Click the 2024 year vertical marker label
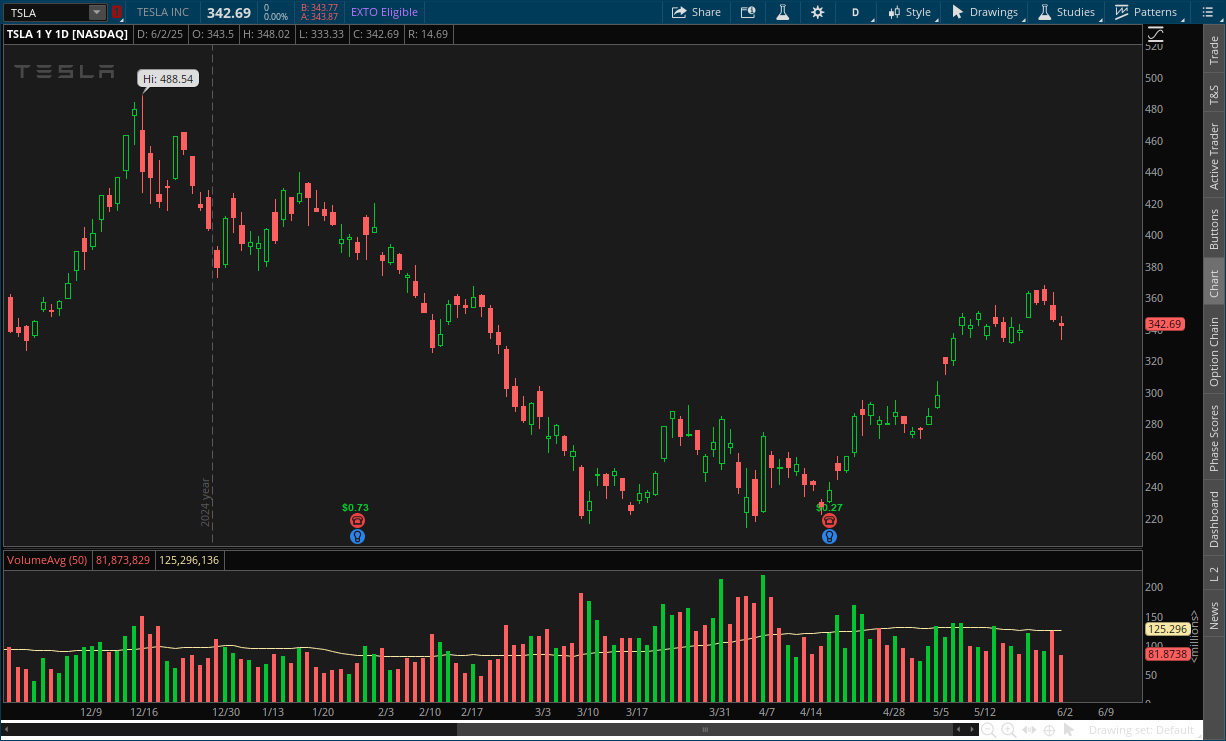Screen dimensions: 1226x741 [x=205, y=502]
